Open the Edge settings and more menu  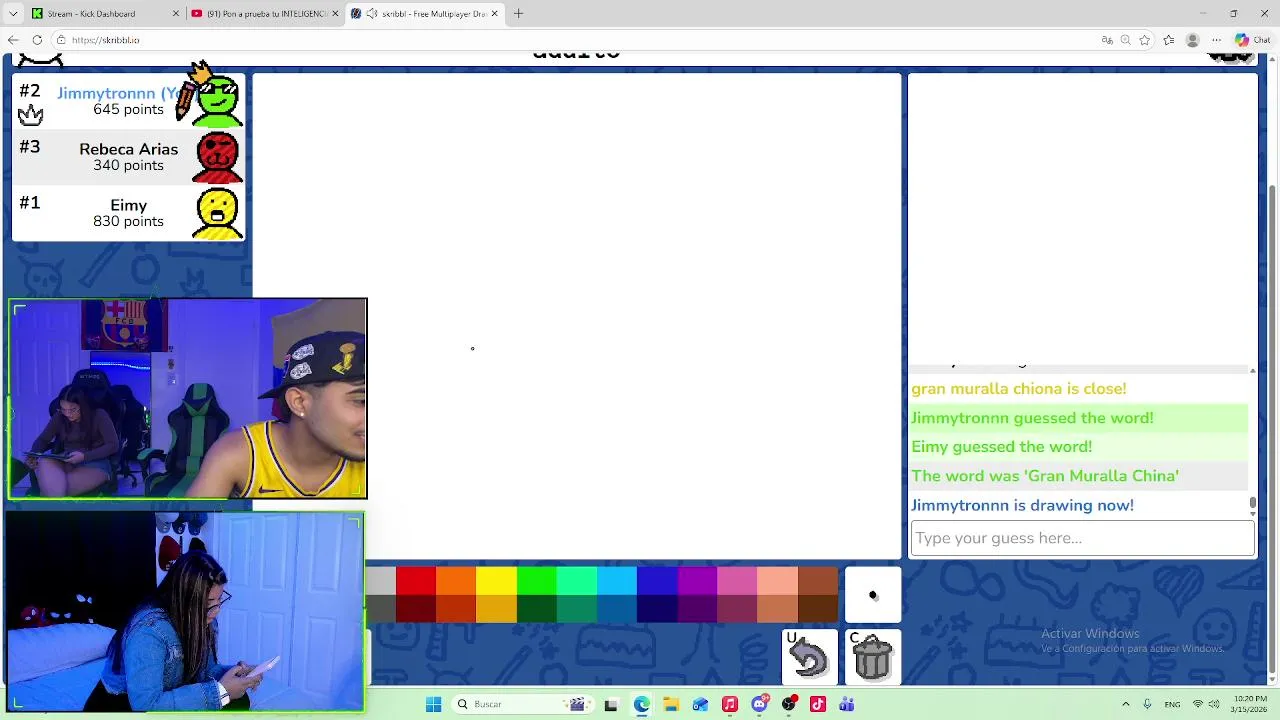click(1216, 40)
